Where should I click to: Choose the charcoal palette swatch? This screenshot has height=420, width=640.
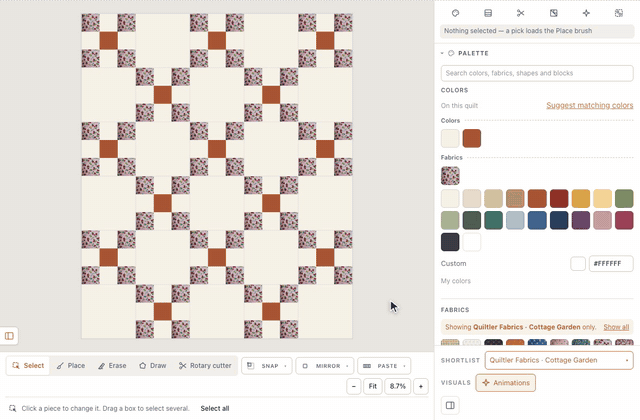pyautogui.click(x=450, y=242)
